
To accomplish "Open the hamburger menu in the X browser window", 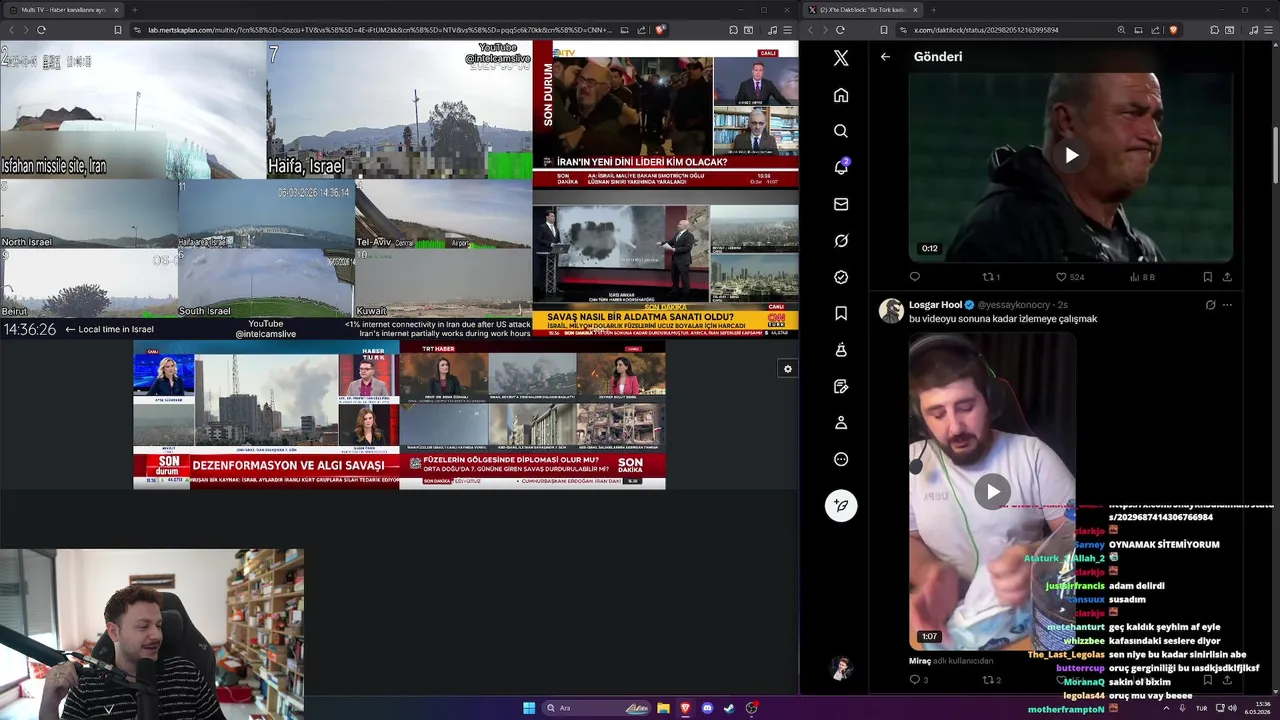I will 1267,30.
